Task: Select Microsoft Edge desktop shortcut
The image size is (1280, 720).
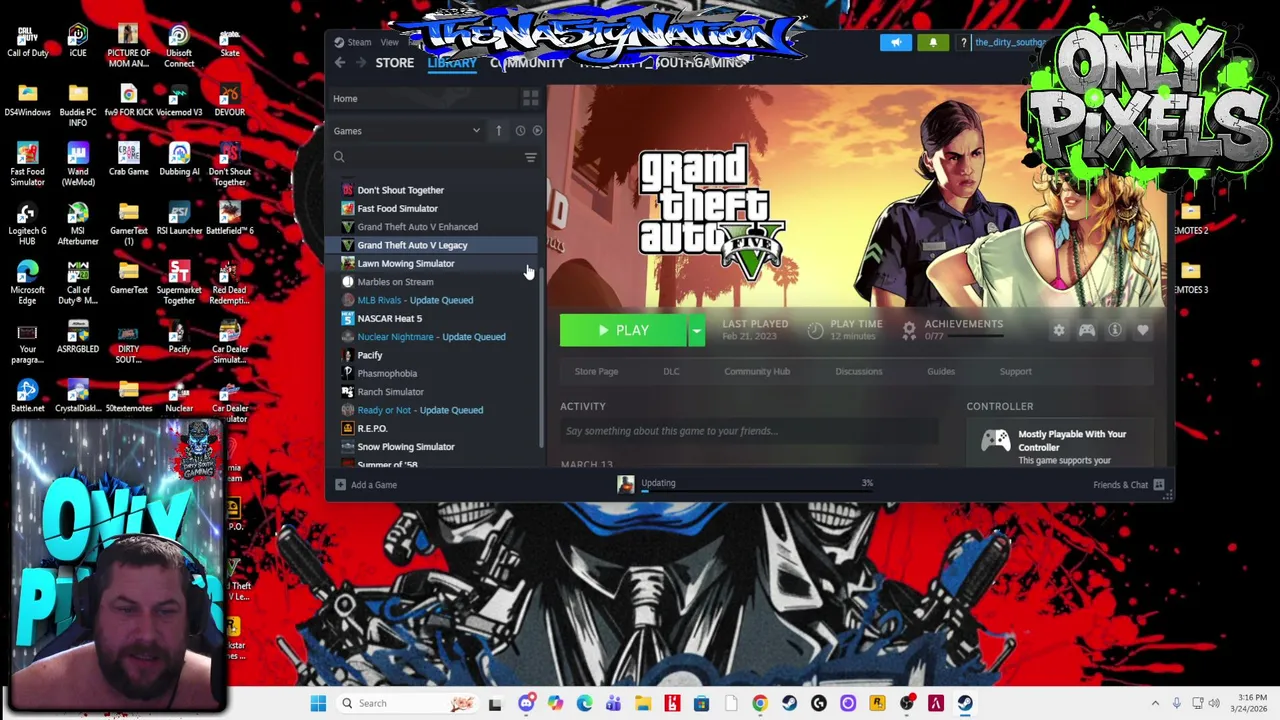Action: click(x=28, y=283)
